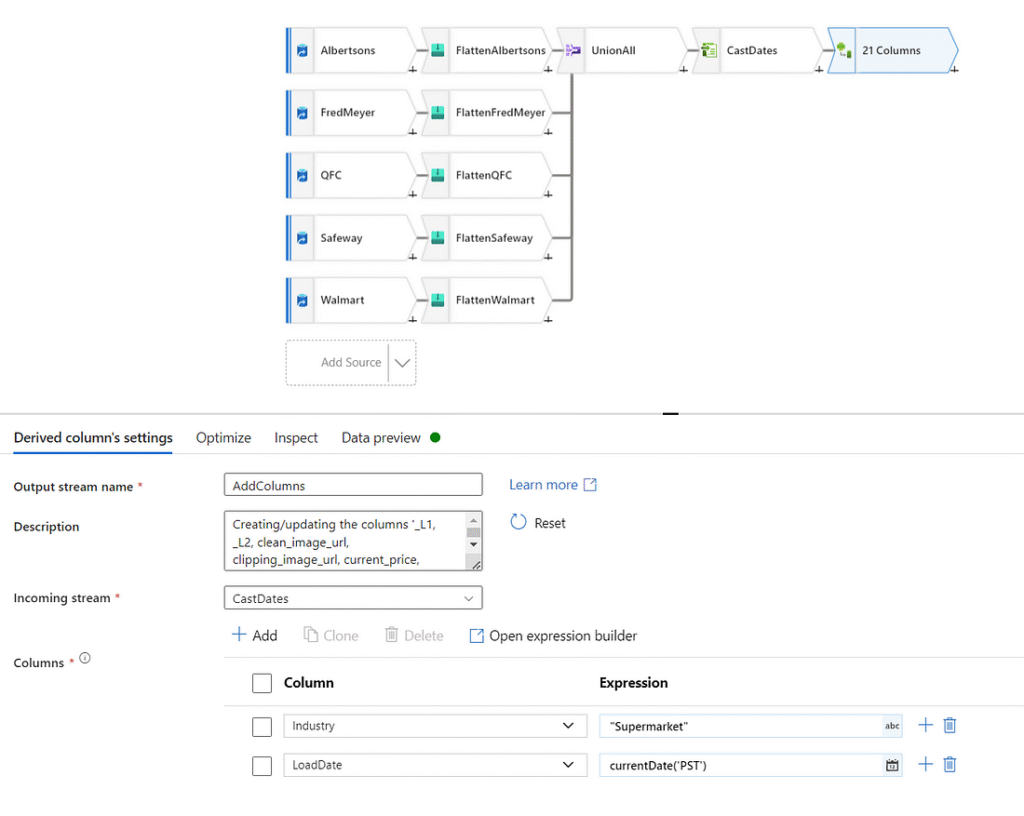The width and height of the screenshot is (1024, 816).
Task: Select the FlattenSafeway node label
Action: pyautogui.click(x=494, y=238)
